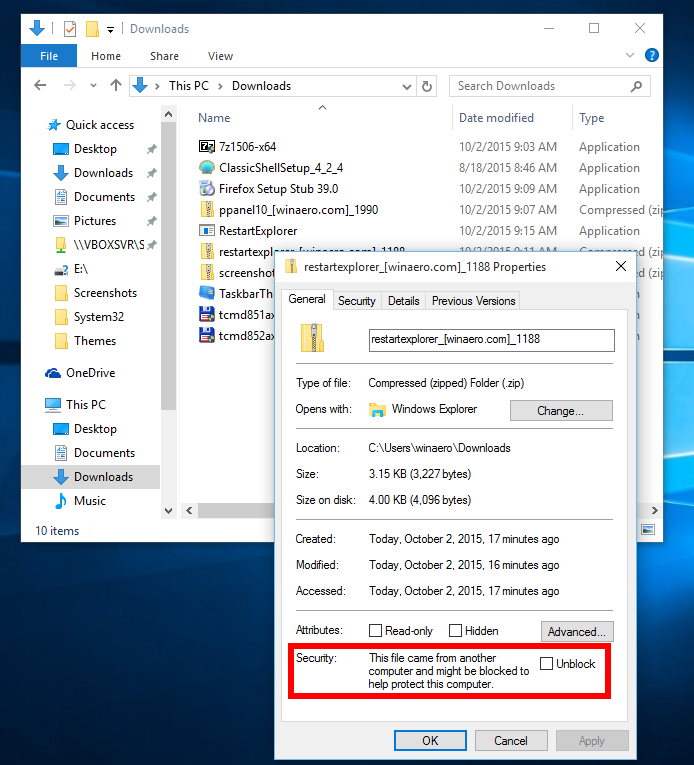Image resolution: width=694 pixels, height=765 pixels.
Task: Select Firefox Setup Stub 39.0 file
Action: [278, 189]
